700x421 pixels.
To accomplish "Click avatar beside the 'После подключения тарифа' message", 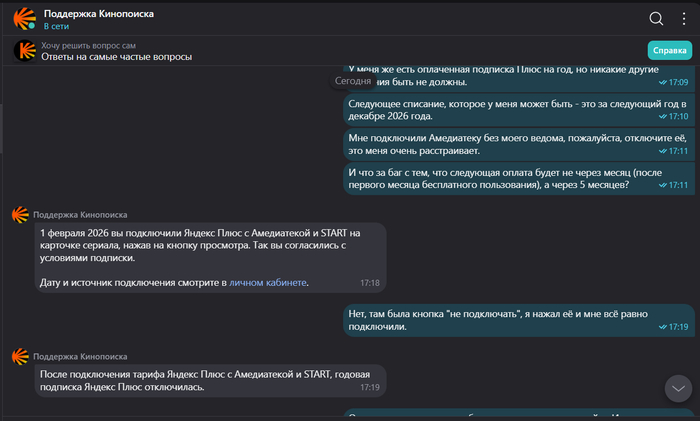I will pos(19,355).
